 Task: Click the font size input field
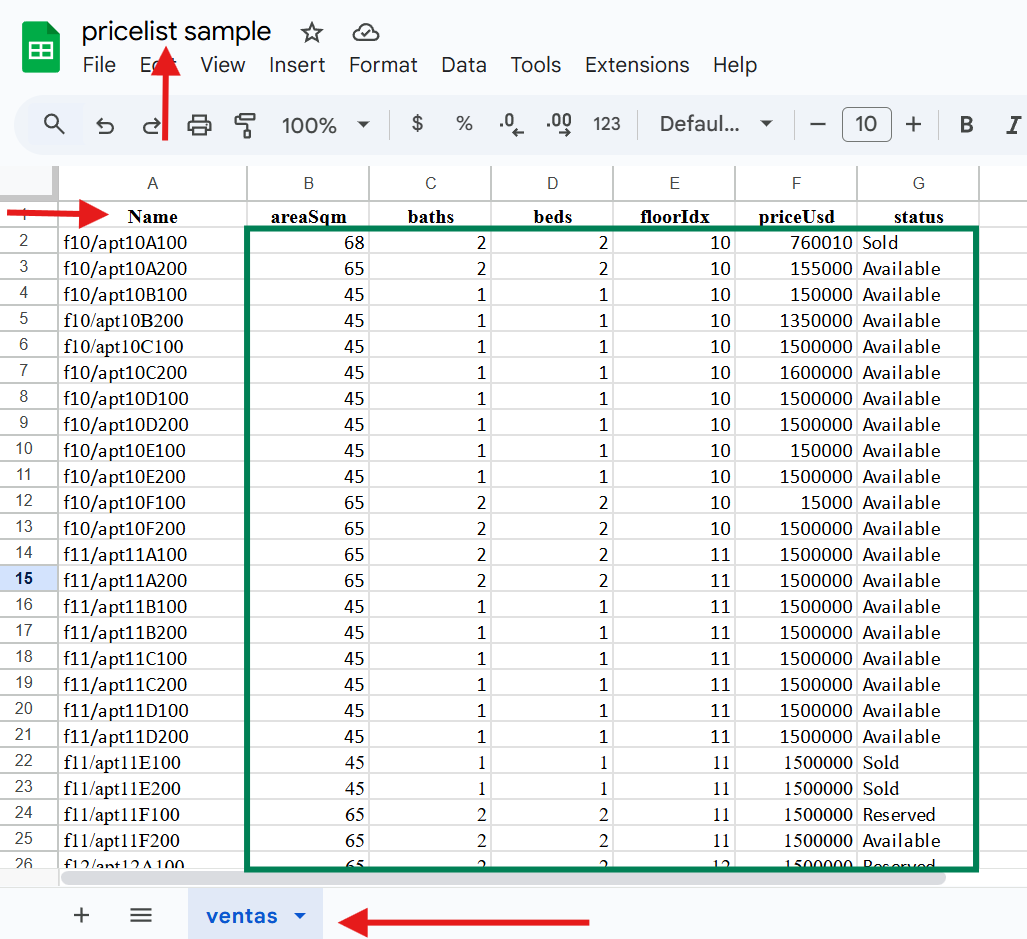[866, 124]
